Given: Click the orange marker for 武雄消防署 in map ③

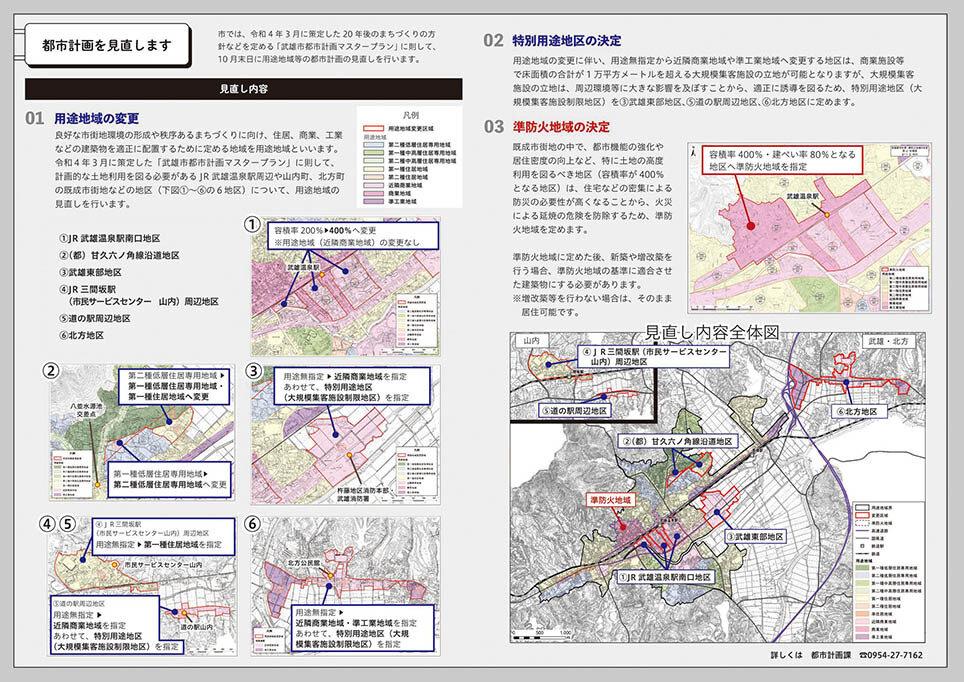Looking at the screenshot, I should 349,455.
